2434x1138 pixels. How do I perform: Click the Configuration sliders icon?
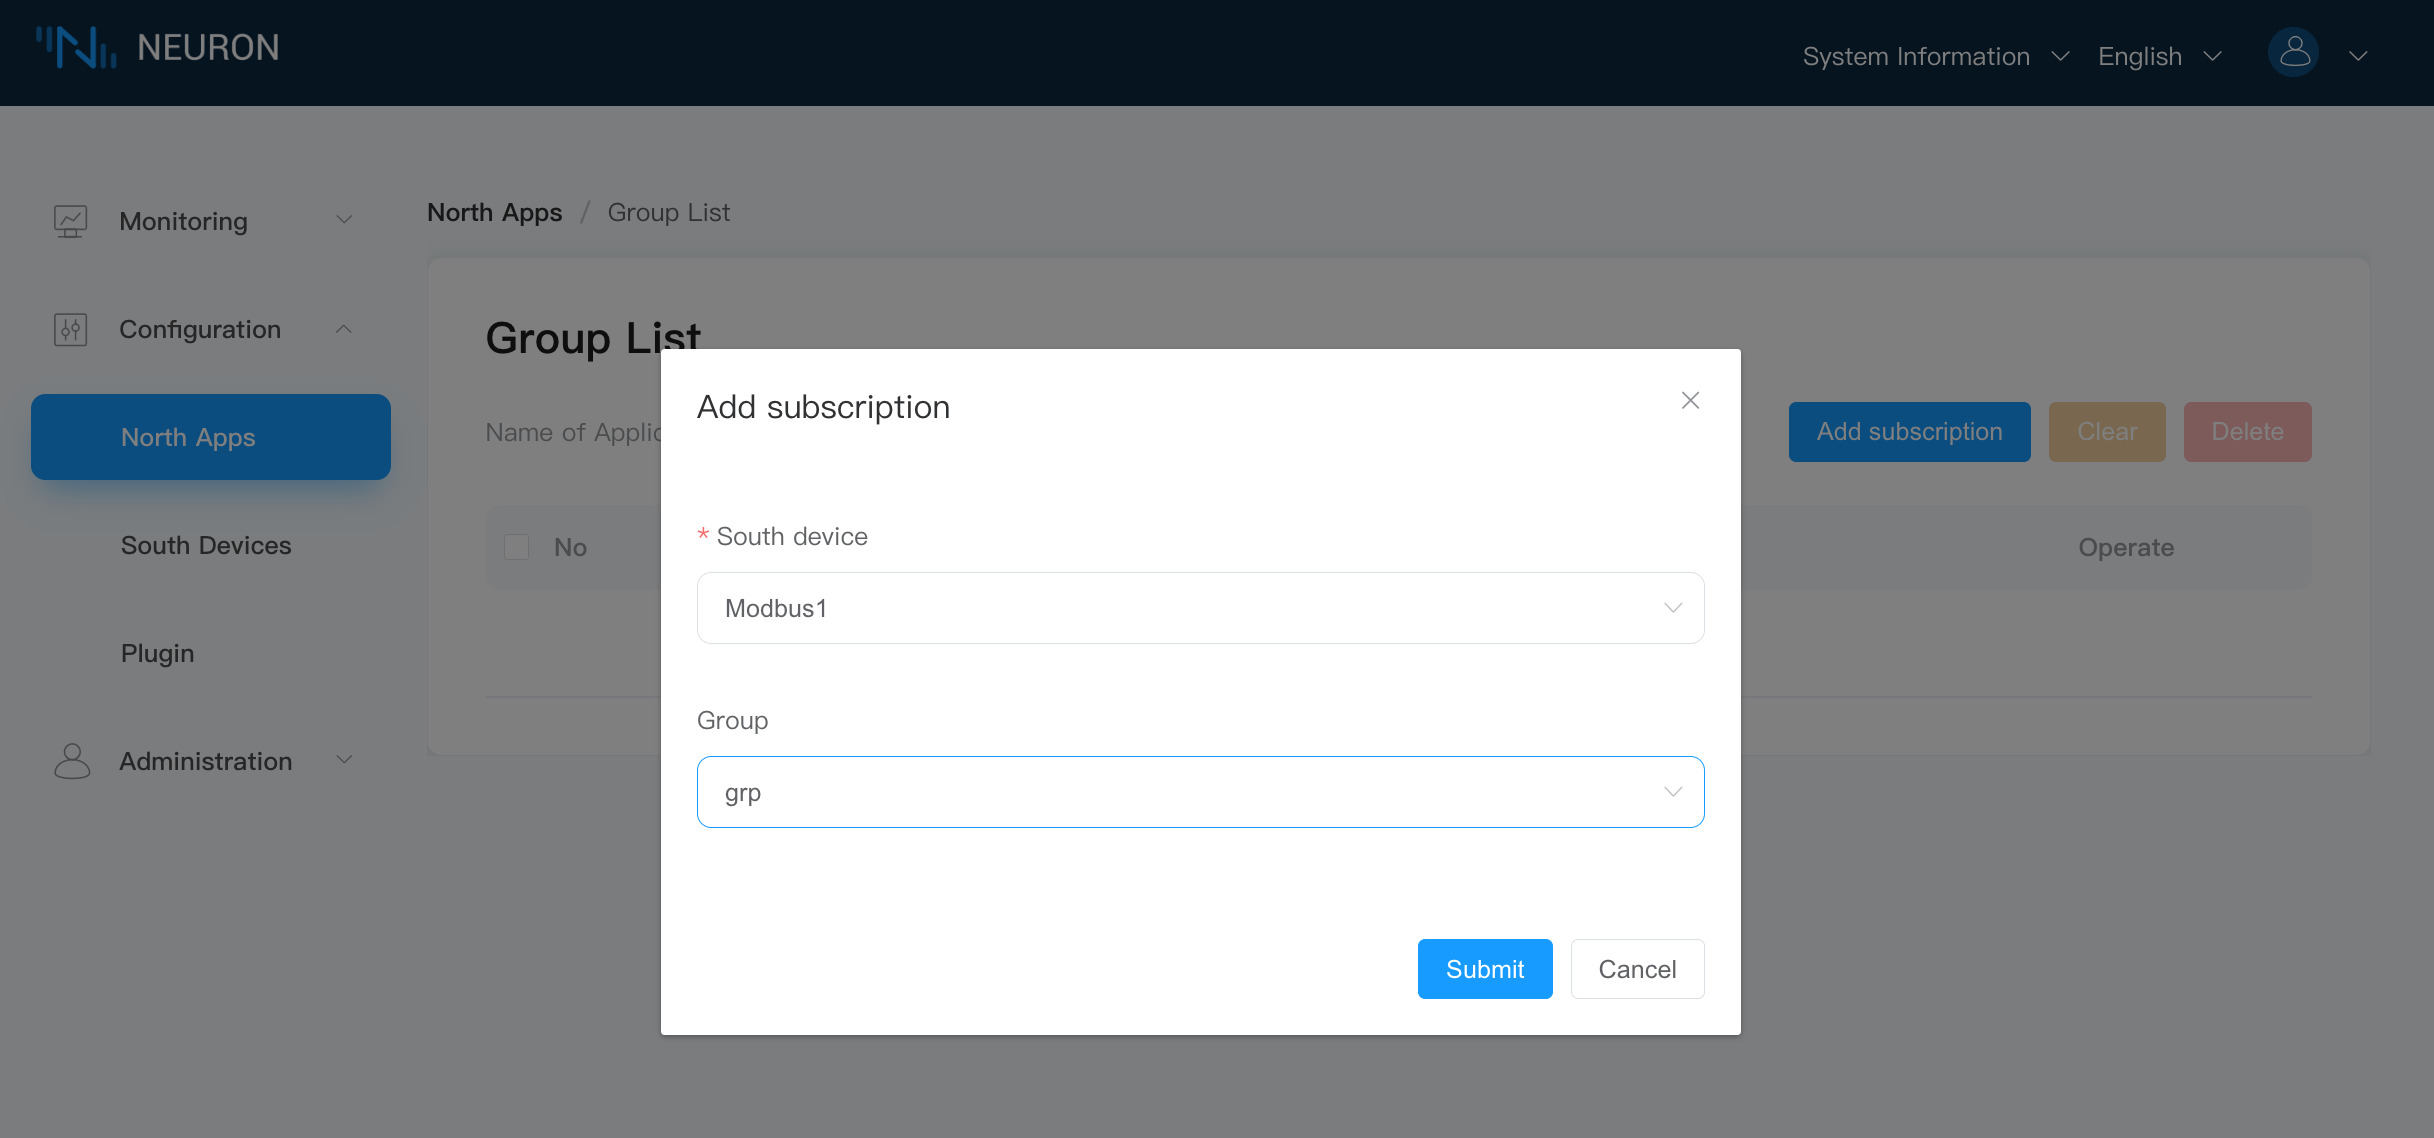coord(70,329)
